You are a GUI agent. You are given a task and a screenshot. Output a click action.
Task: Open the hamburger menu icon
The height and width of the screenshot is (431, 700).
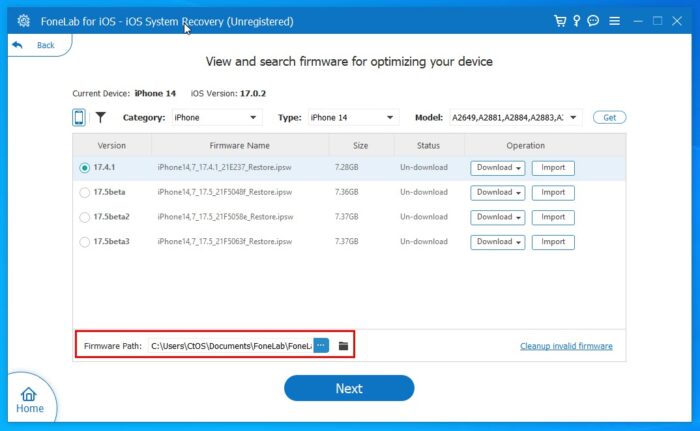click(615, 21)
